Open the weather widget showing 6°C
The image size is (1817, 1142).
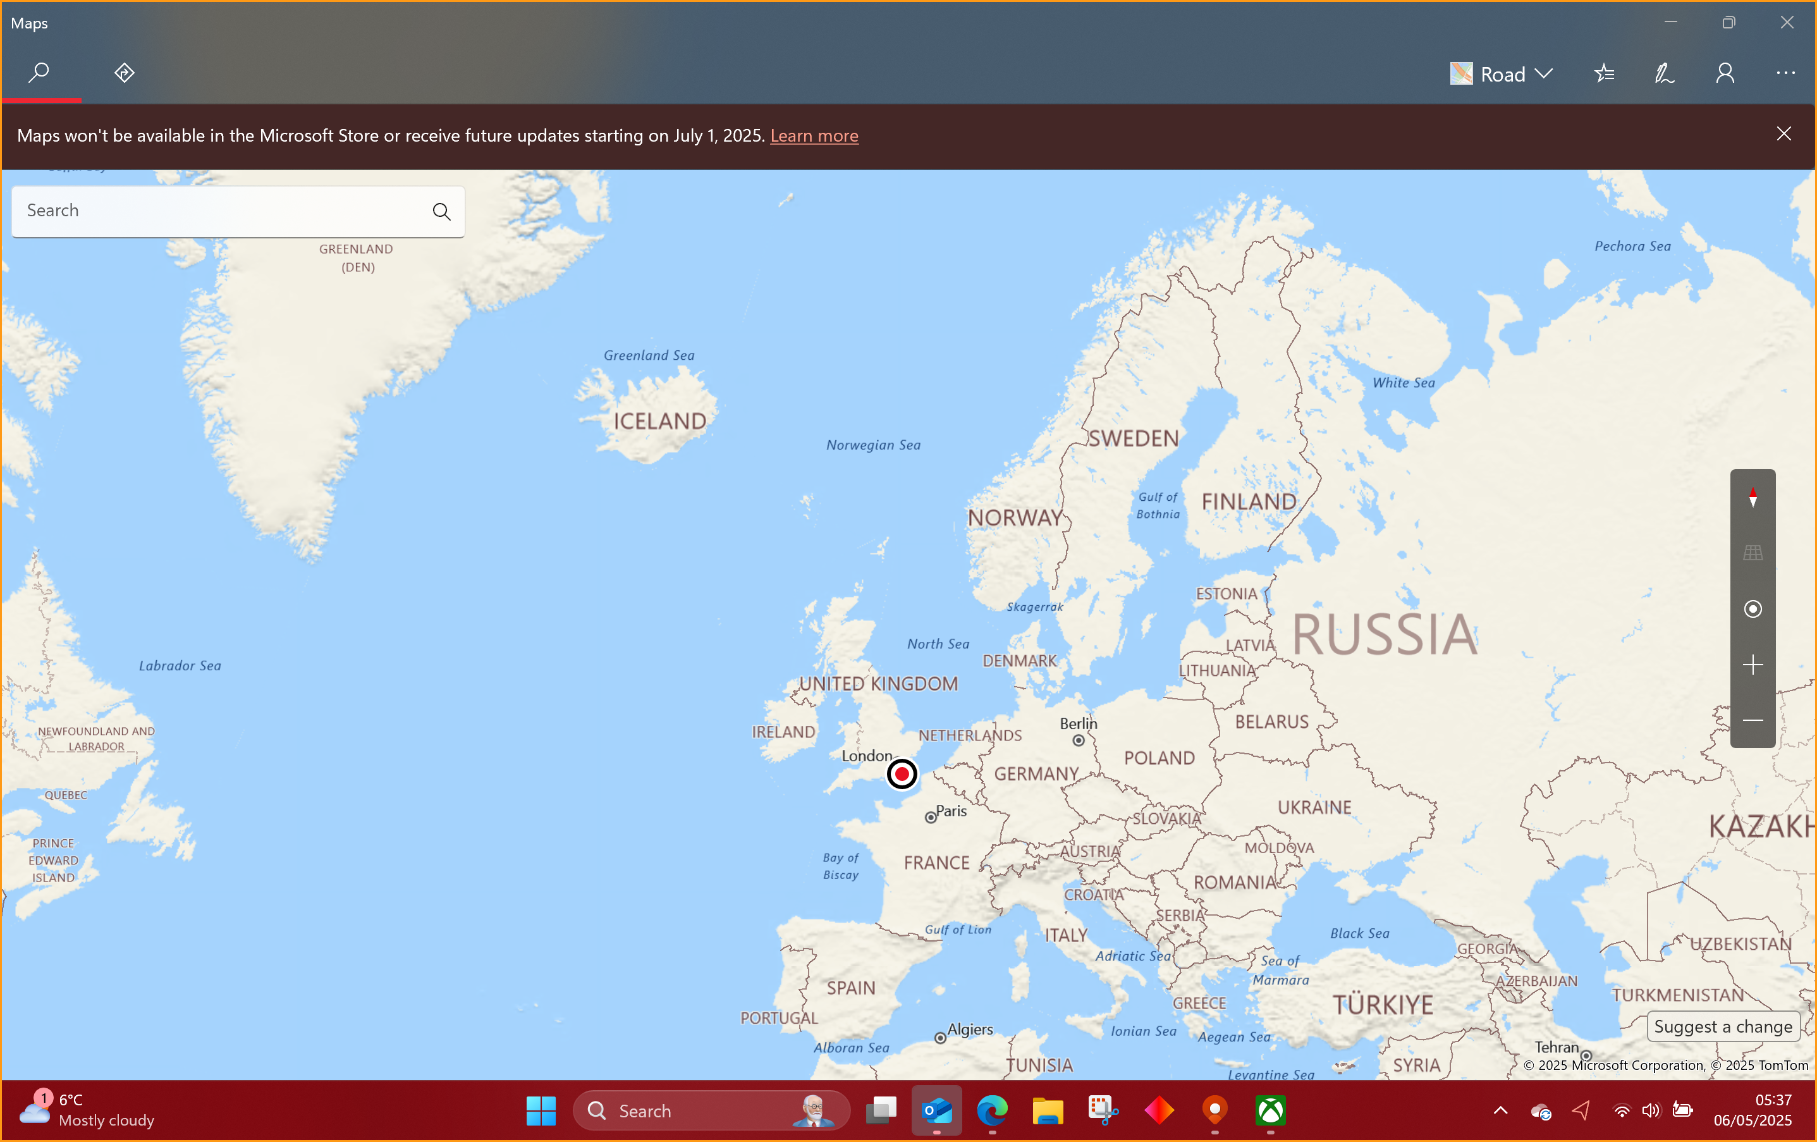click(88, 1110)
